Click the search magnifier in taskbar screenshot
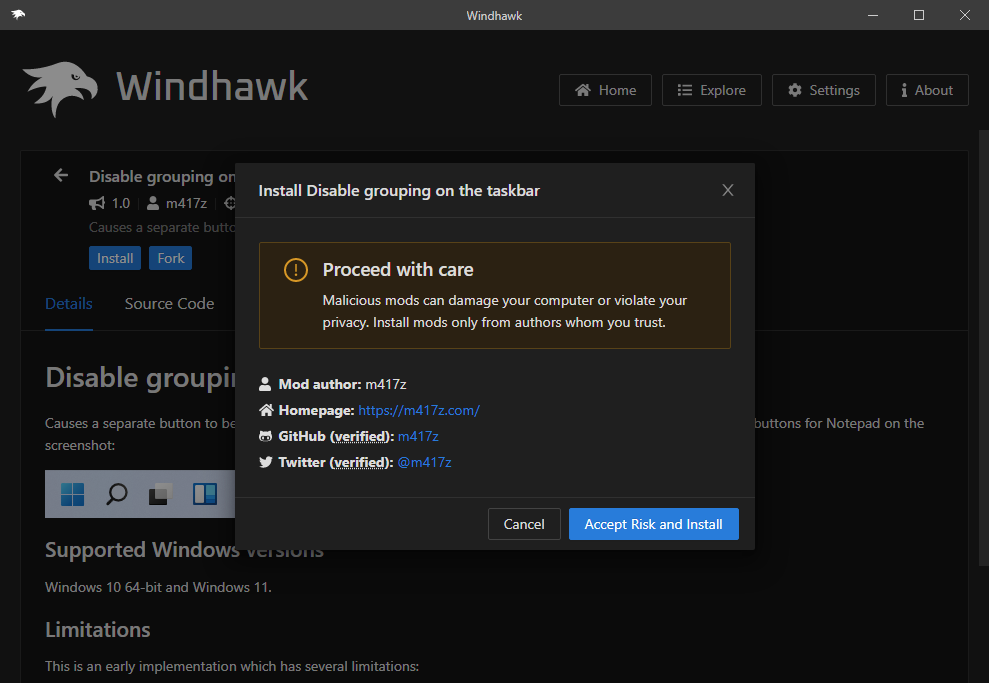The image size is (989, 683). 117,494
